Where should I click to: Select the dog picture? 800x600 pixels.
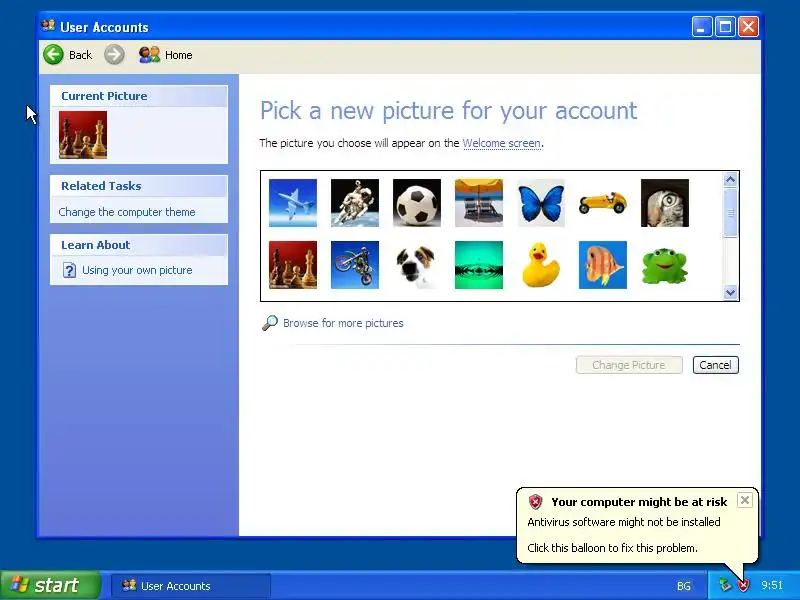point(417,265)
